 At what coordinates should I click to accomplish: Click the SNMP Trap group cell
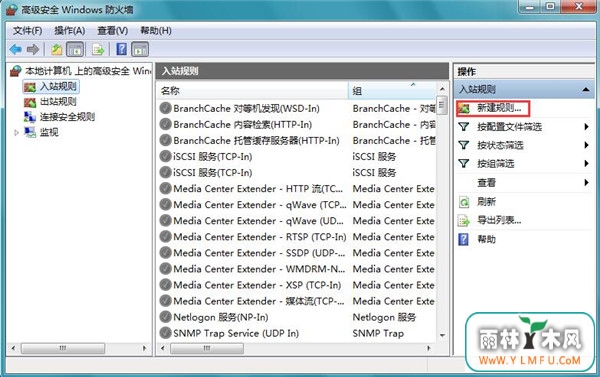(x=378, y=334)
